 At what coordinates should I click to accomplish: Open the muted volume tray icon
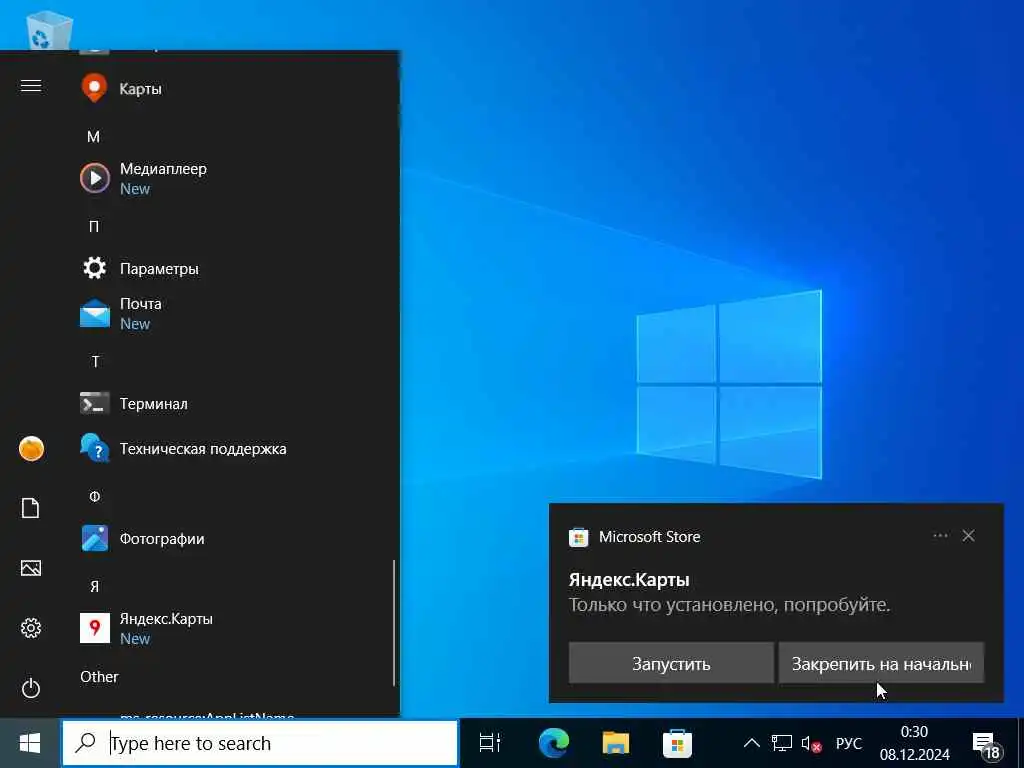click(x=812, y=743)
